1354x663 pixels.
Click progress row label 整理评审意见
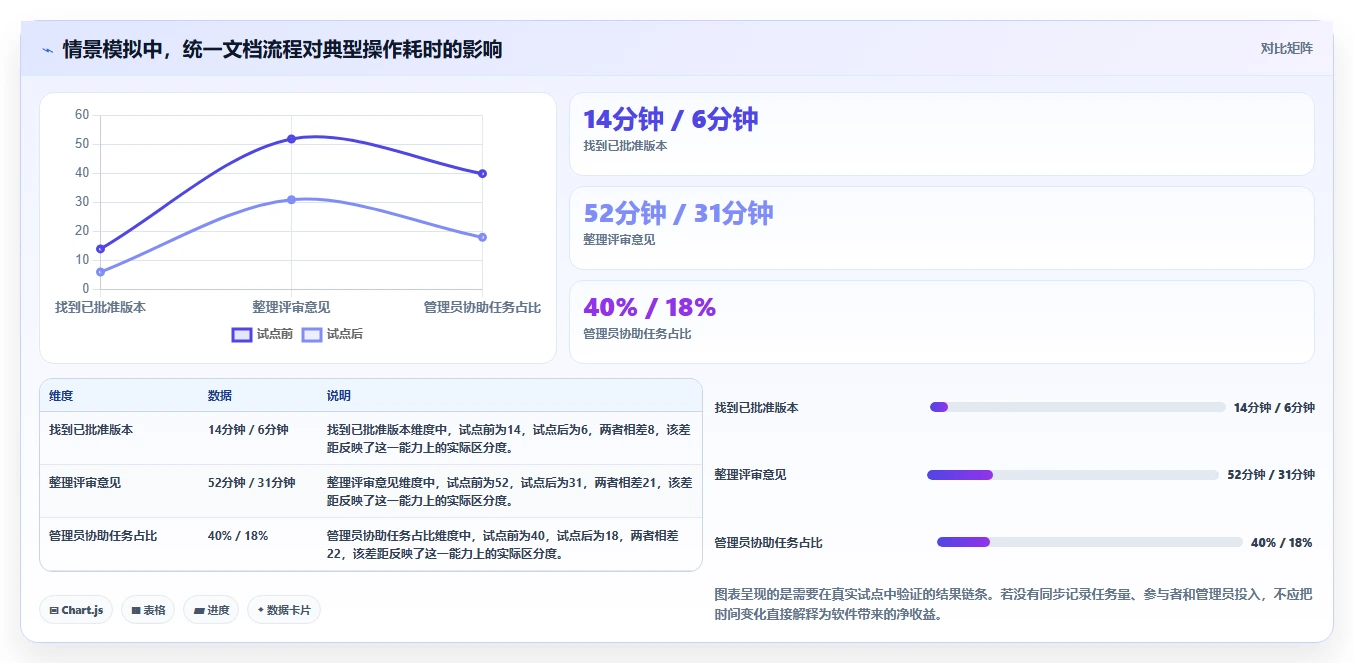click(751, 475)
